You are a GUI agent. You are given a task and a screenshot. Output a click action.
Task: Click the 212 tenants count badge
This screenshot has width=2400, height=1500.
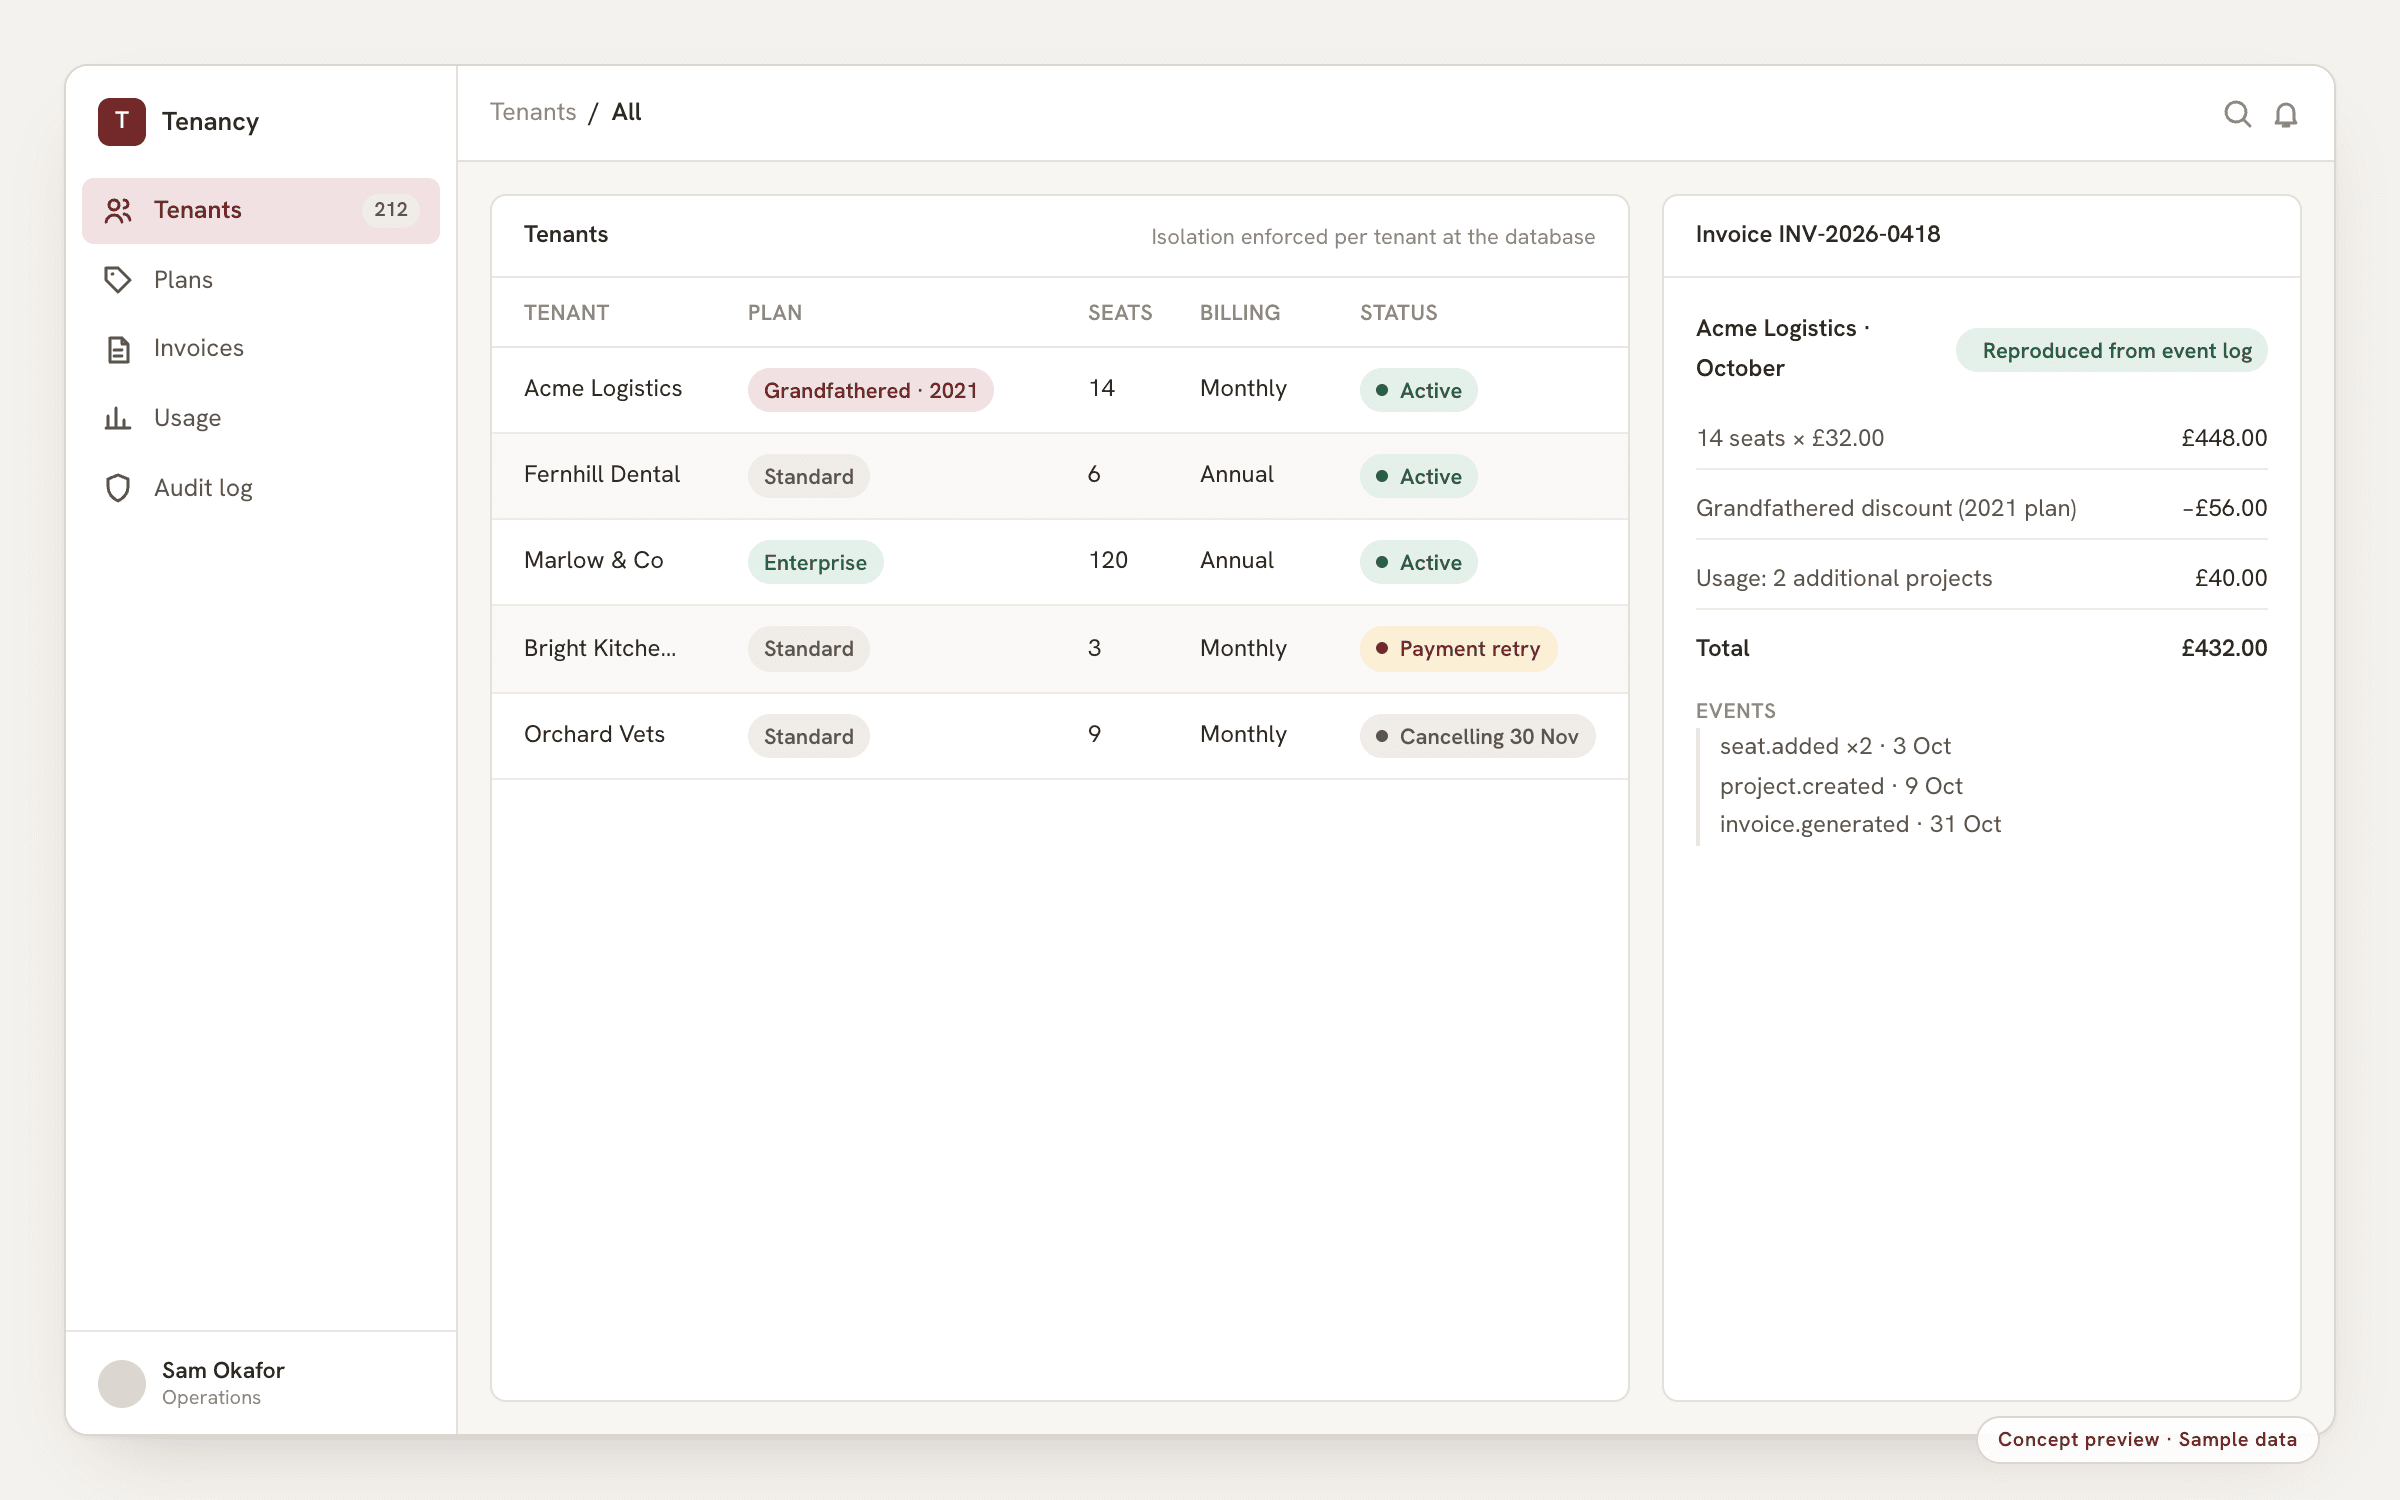390,210
